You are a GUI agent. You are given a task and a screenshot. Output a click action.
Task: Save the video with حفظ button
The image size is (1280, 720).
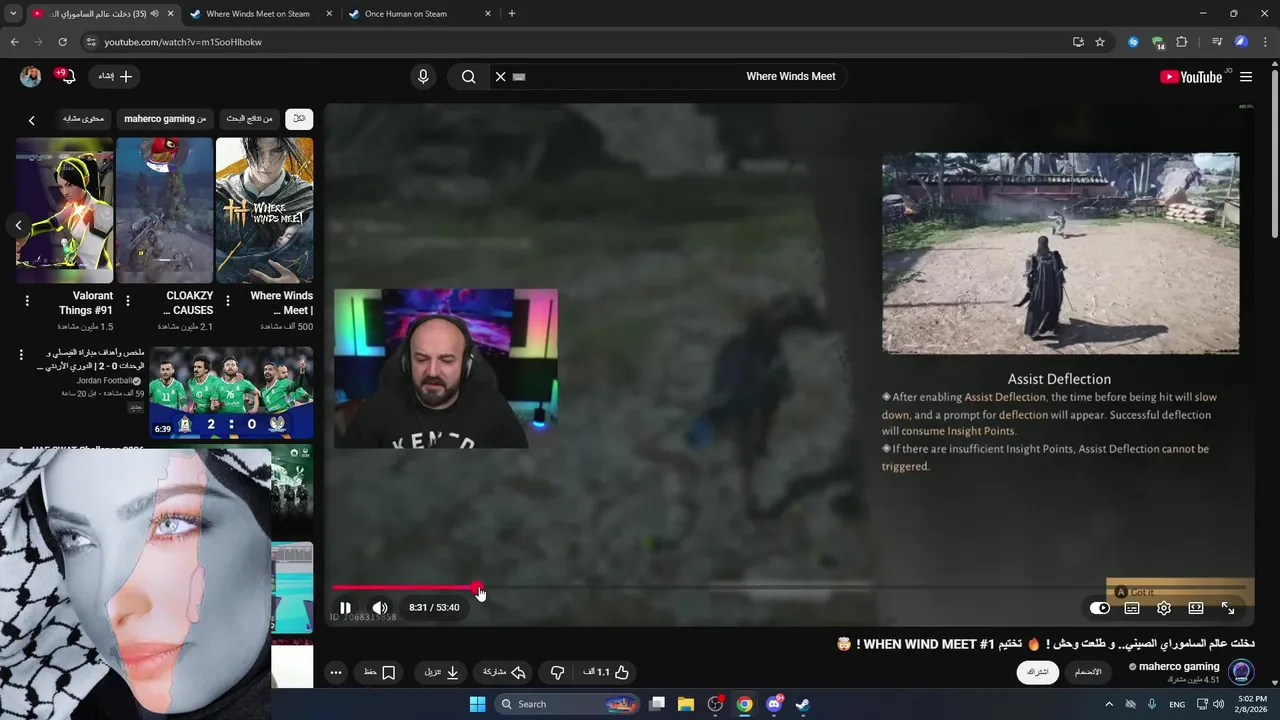(380, 673)
